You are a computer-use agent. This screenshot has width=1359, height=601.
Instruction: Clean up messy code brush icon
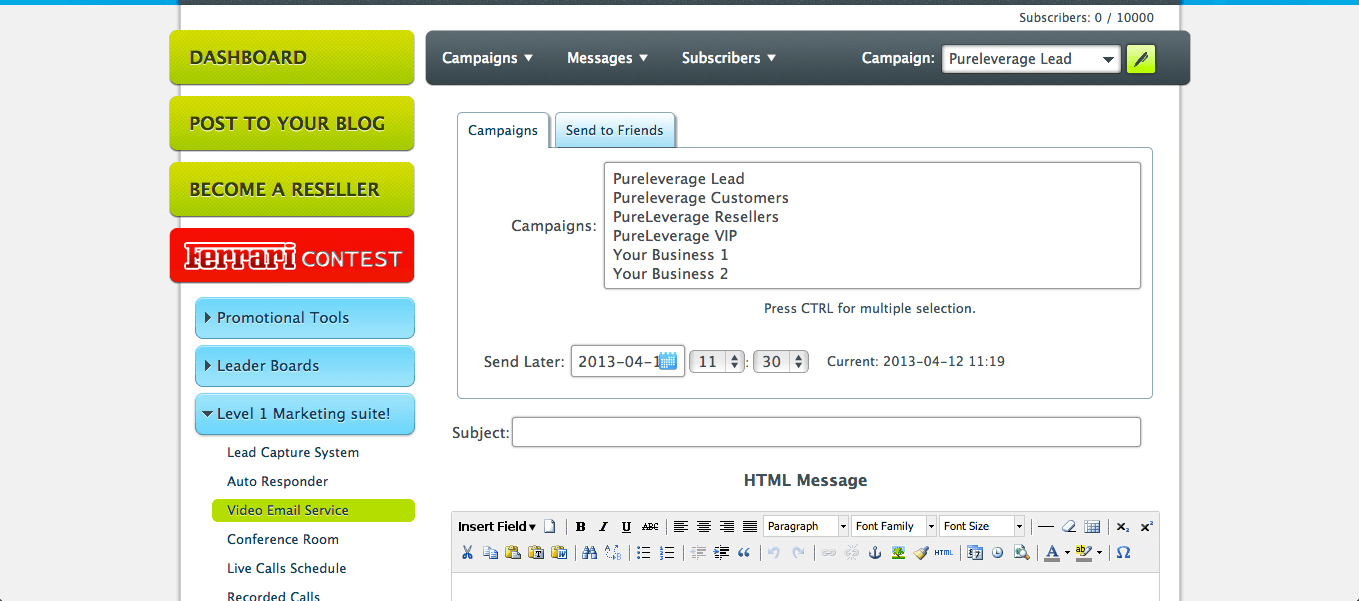click(921, 552)
